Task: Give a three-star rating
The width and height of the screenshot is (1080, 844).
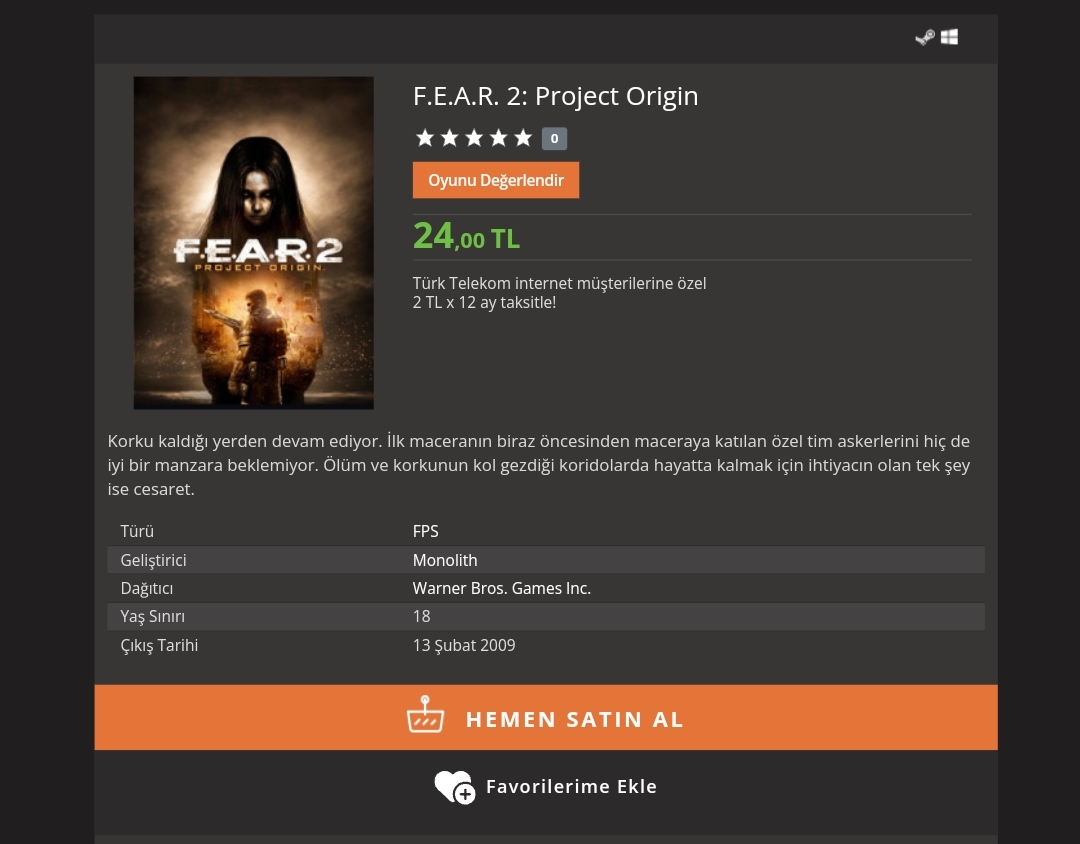Action: 474,138
